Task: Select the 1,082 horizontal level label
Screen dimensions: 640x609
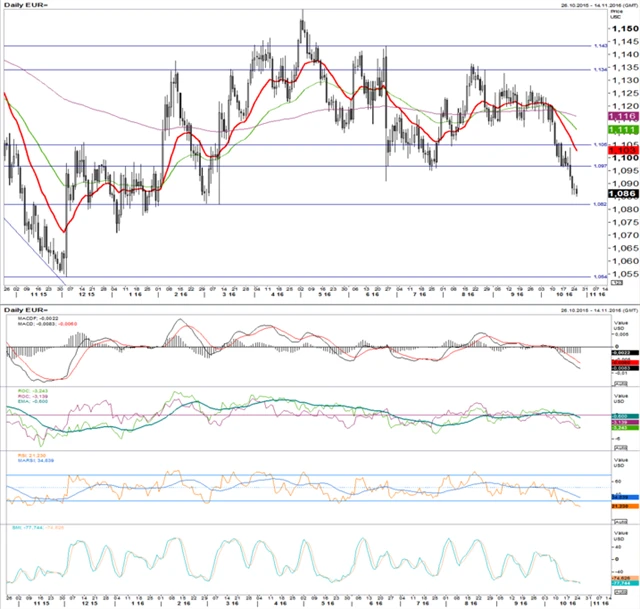Action: pyautogui.click(x=600, y=204)
